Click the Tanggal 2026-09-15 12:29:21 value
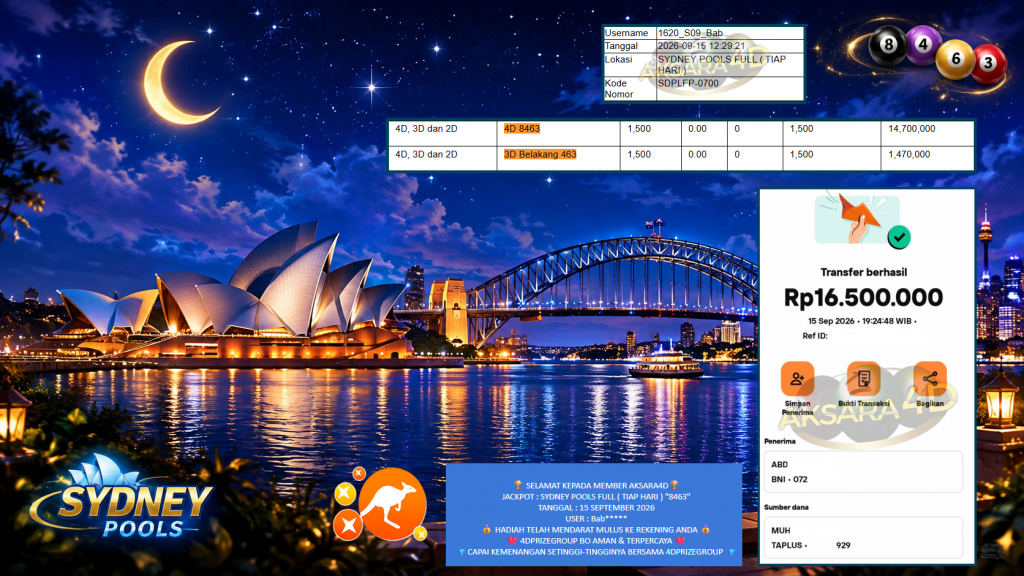Viewport: 1024px width, 576px height. (x=701, y=46)
